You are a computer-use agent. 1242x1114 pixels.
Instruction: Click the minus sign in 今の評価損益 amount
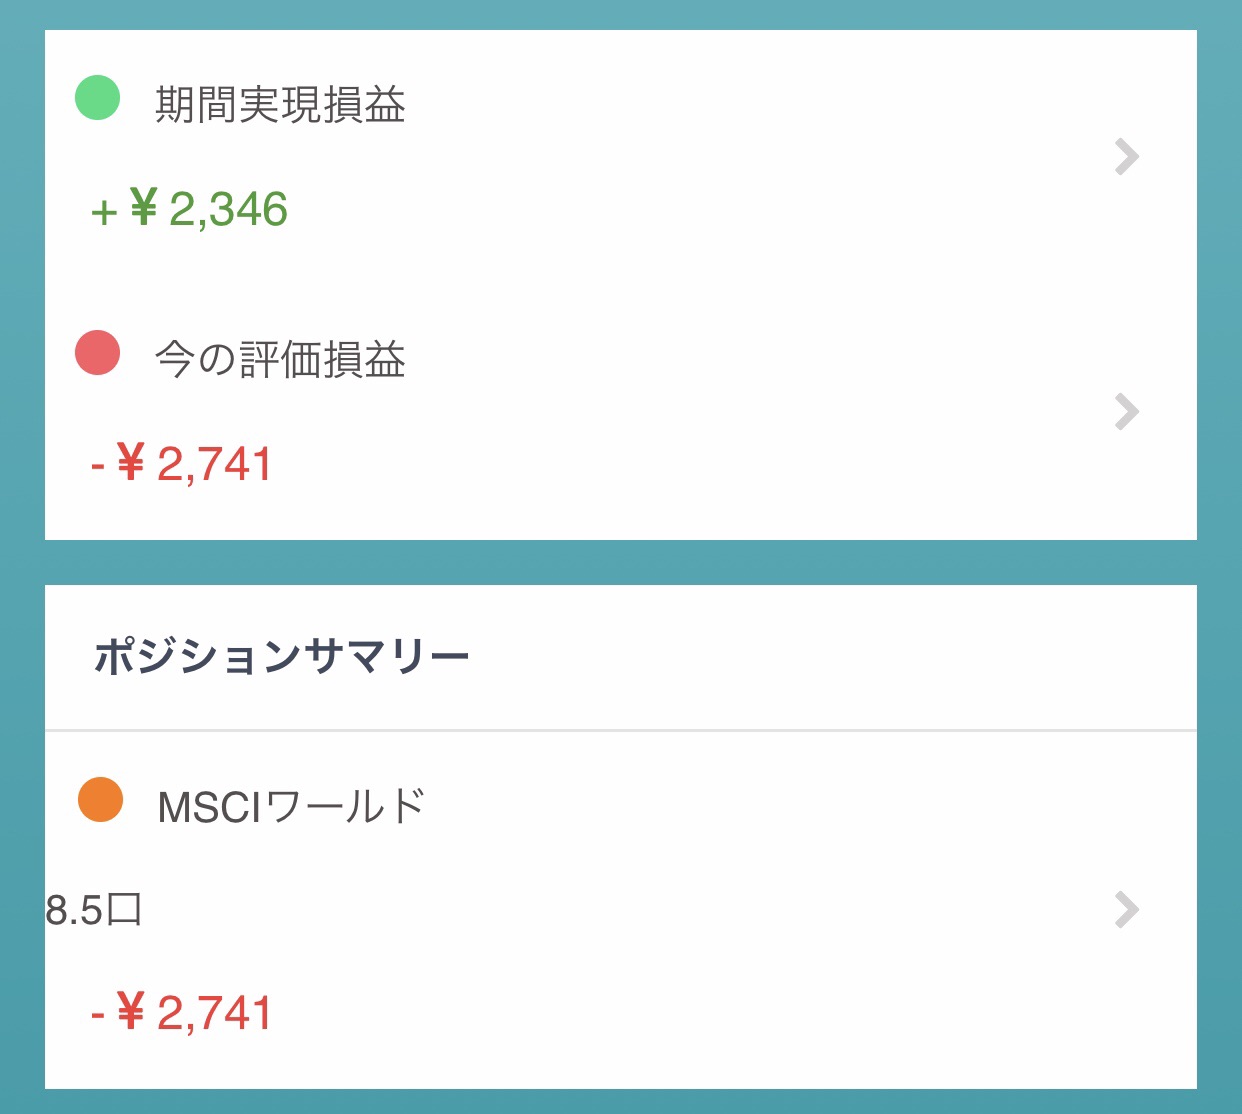(x=98, y=466)
